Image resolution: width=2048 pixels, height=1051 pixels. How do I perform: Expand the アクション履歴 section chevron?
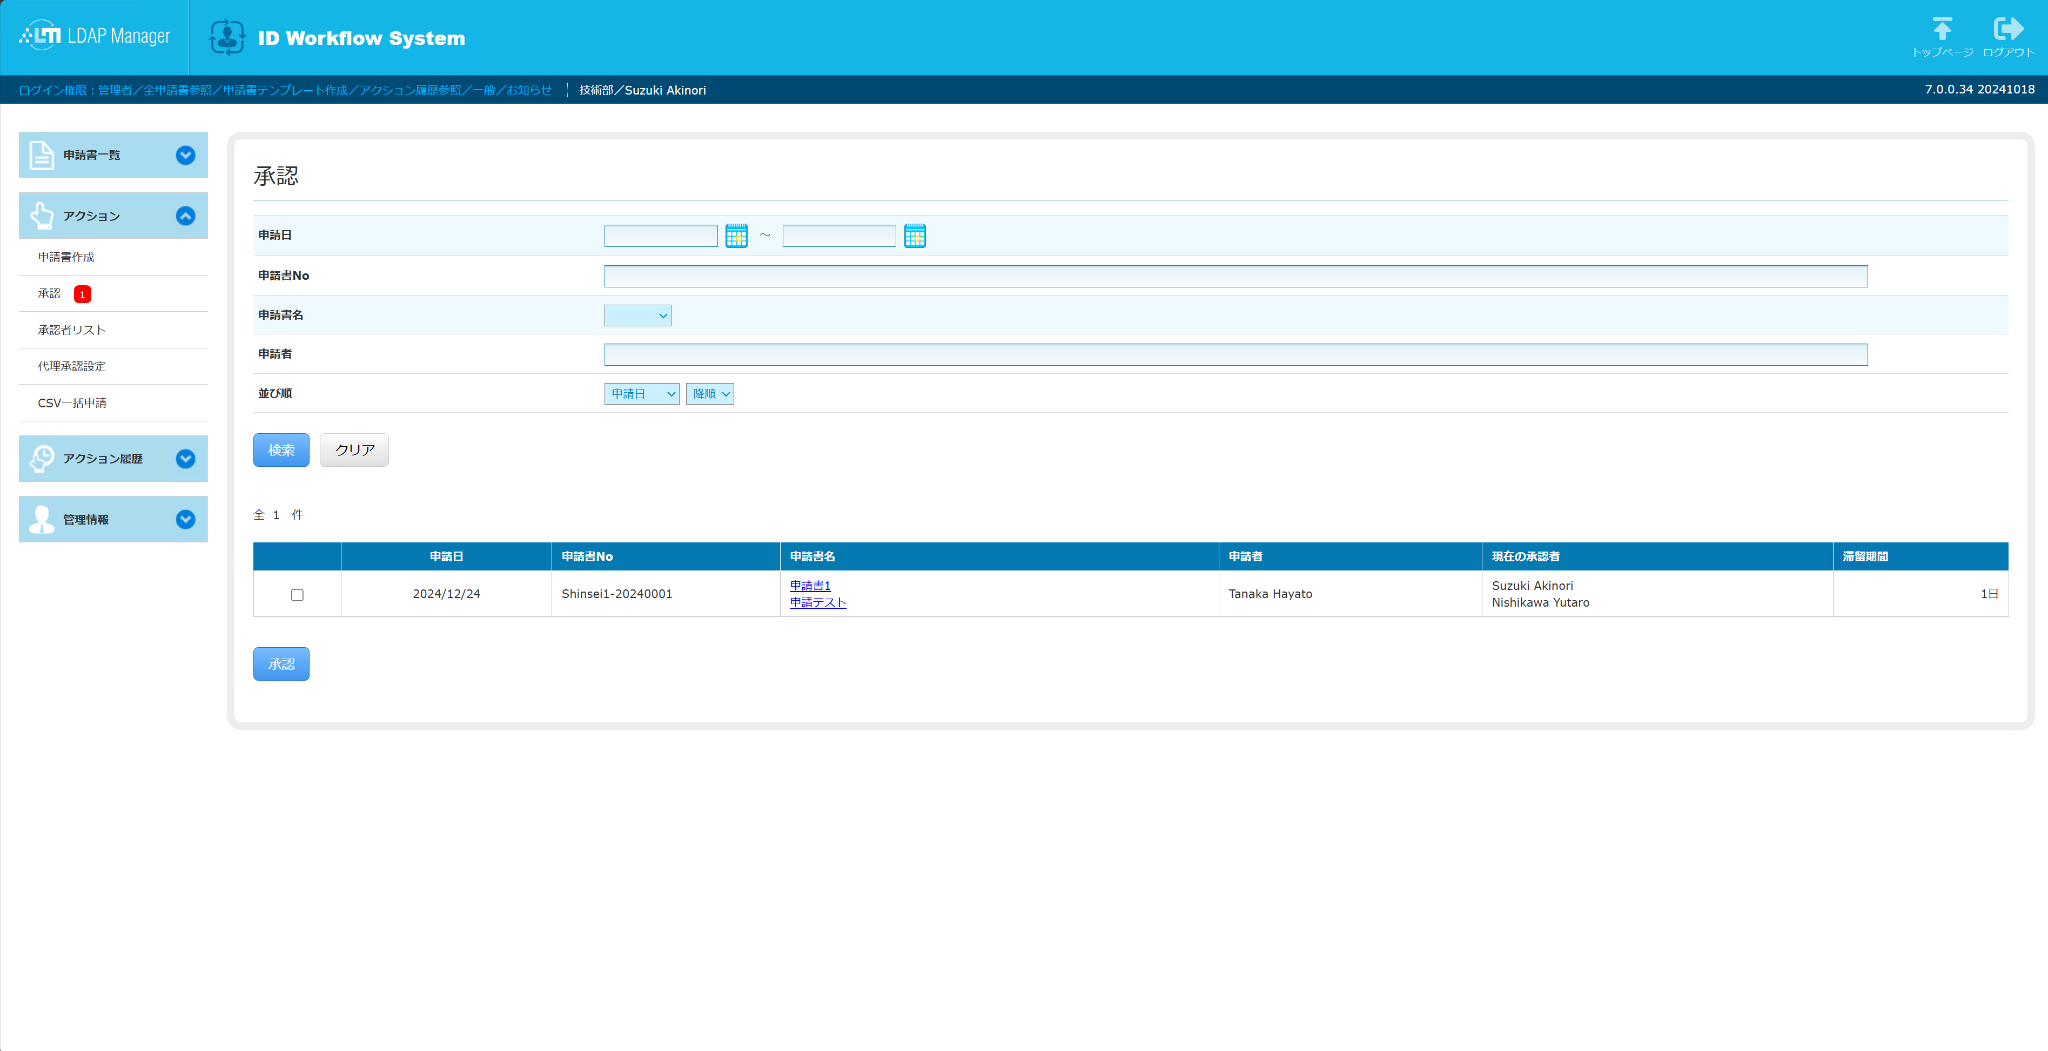(185, 459)
